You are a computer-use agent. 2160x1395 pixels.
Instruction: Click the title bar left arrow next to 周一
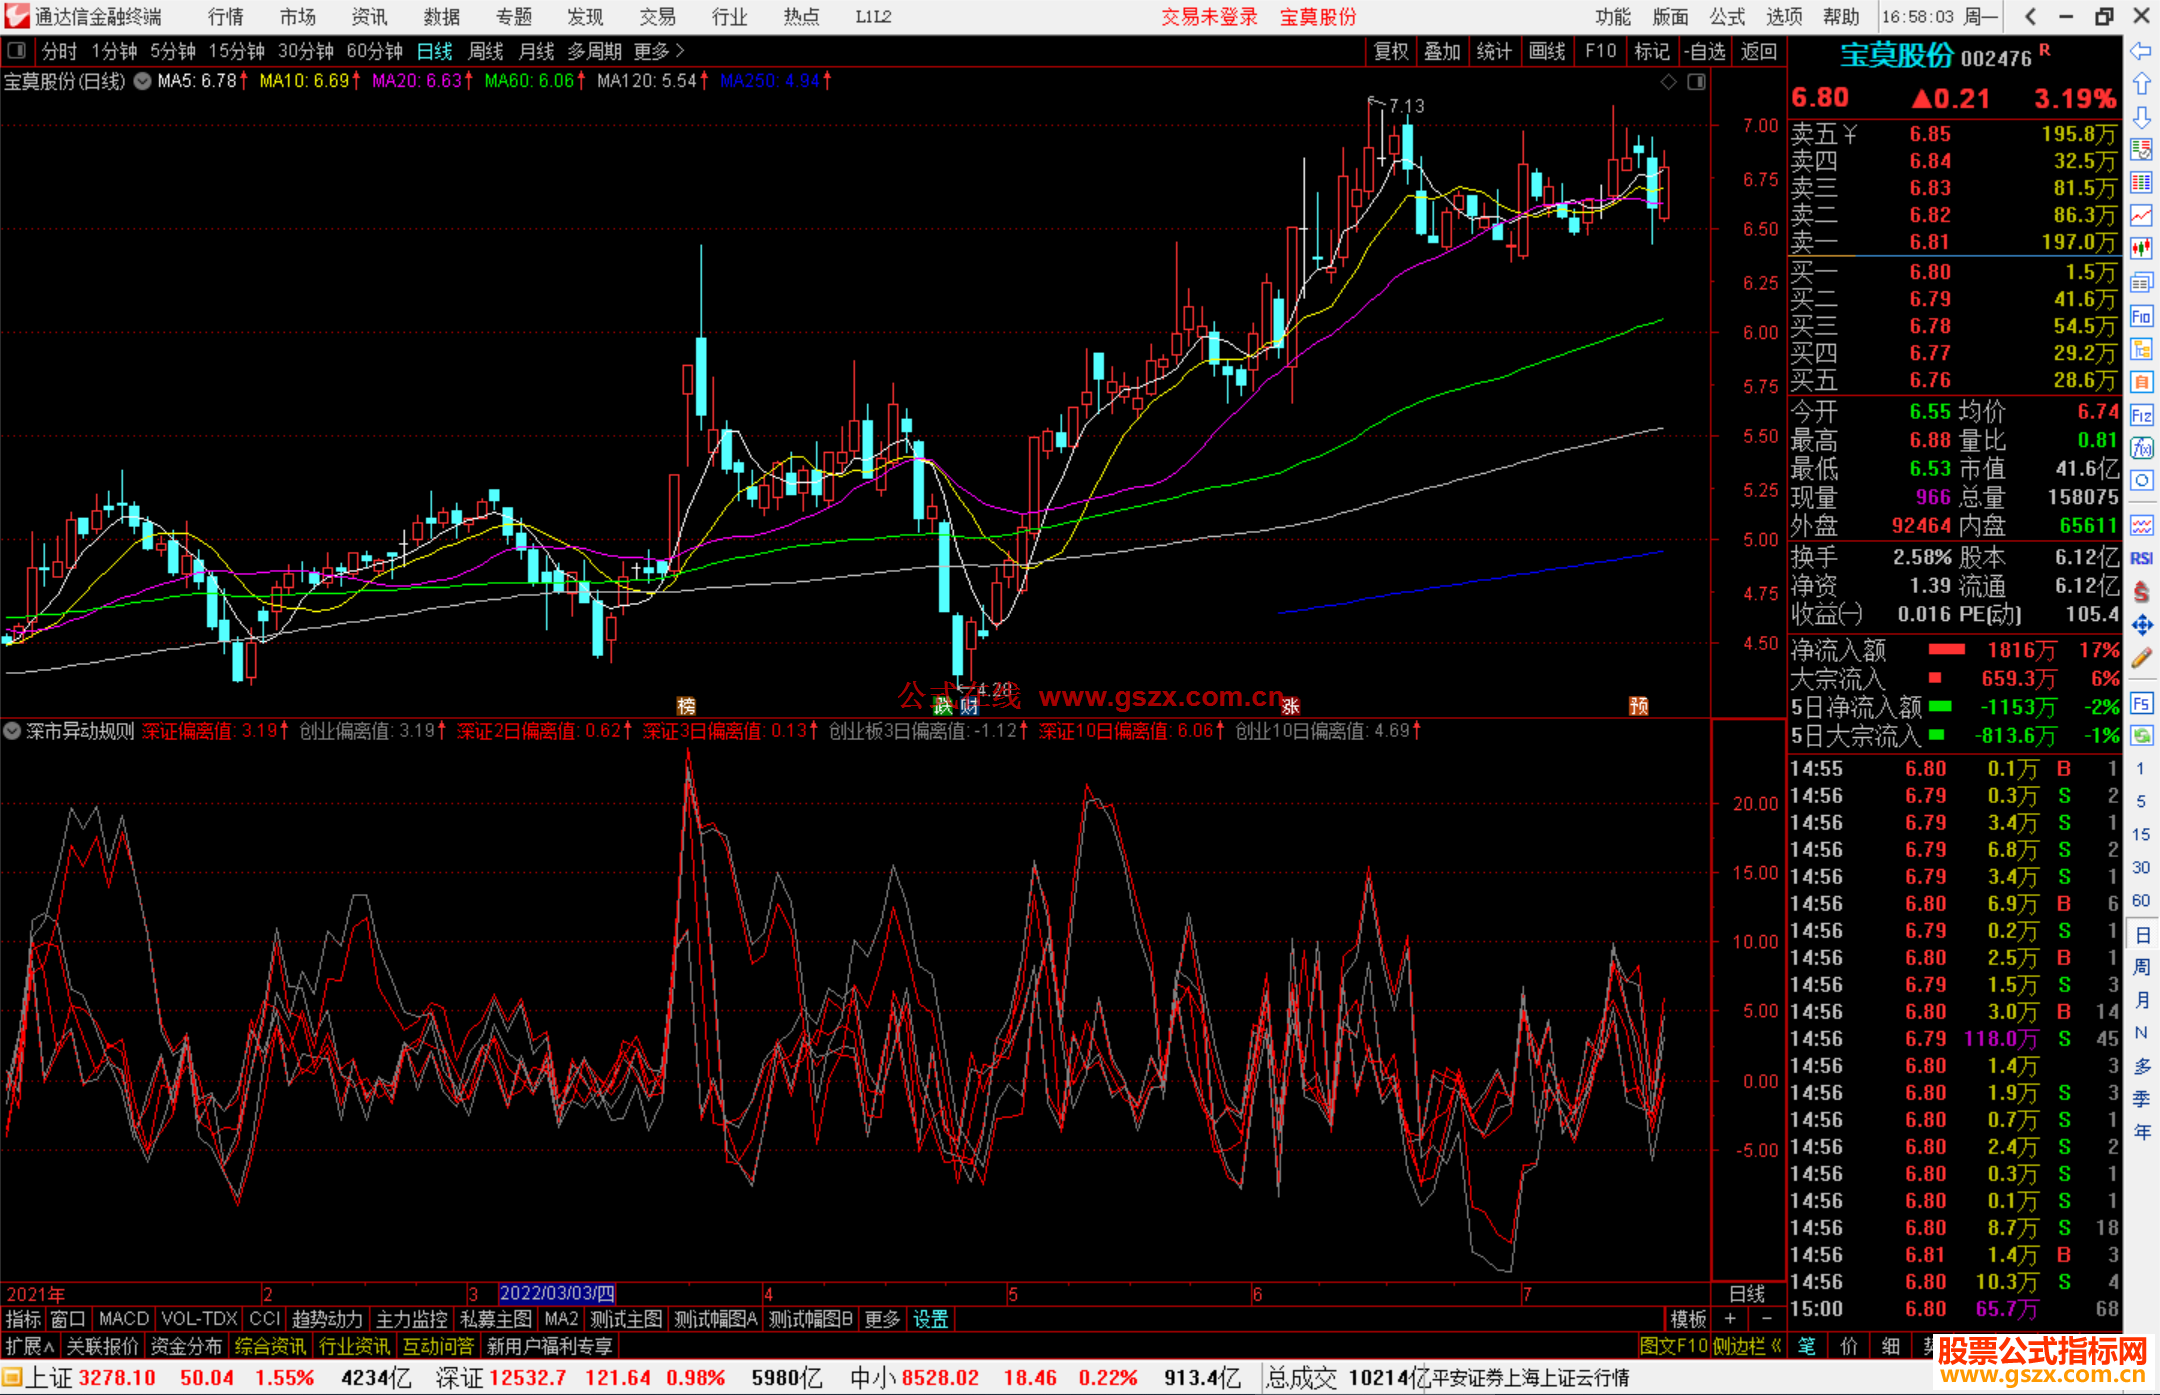pos(2030,16)
